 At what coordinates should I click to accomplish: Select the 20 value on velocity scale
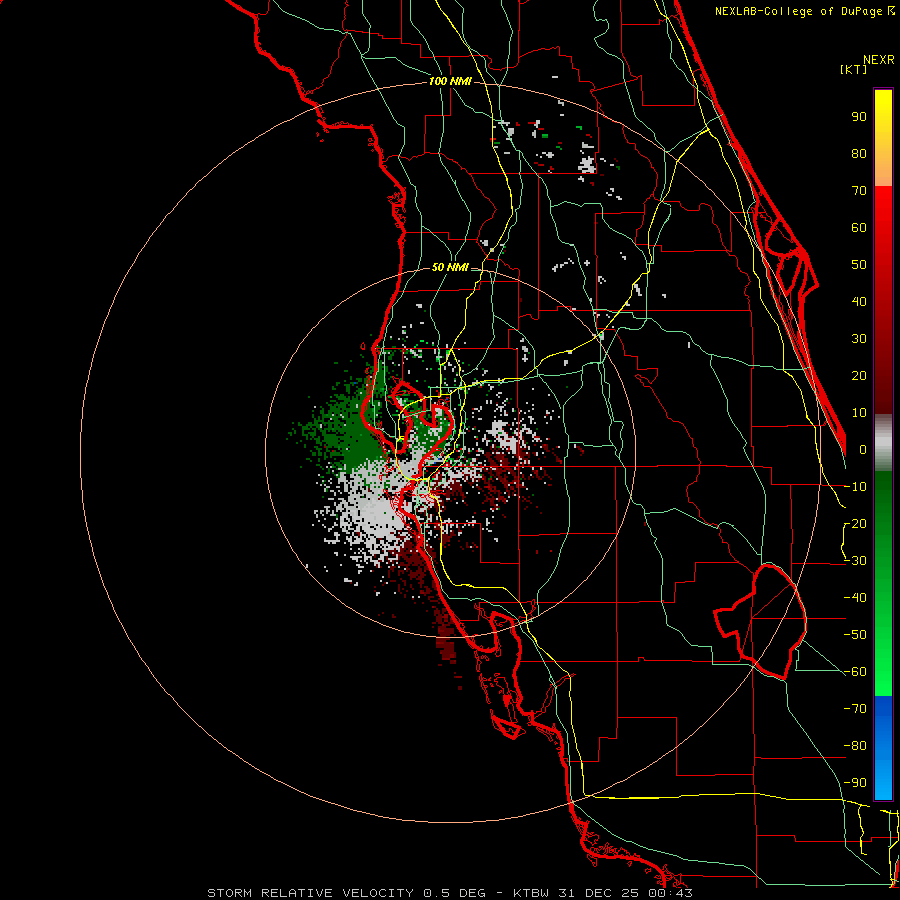pyautogui.click(x=859, y=376)
